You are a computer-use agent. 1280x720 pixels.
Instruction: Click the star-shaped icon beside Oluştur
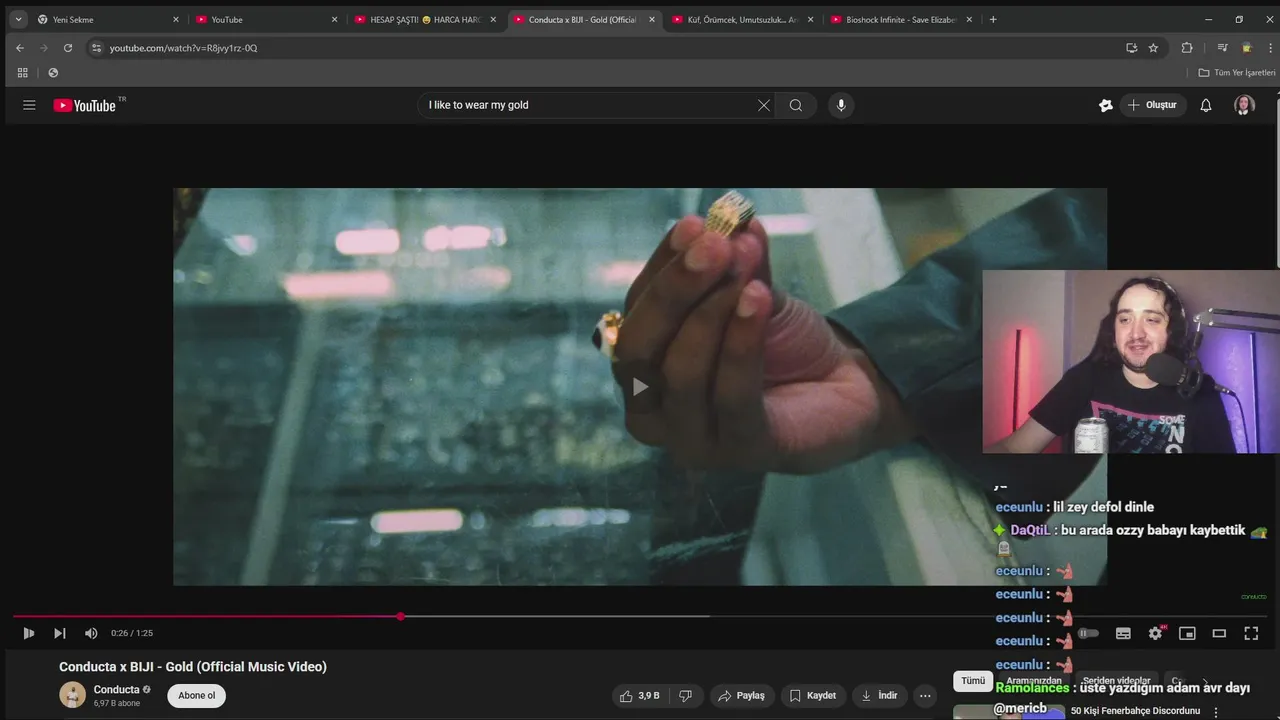coord(1106,105)
